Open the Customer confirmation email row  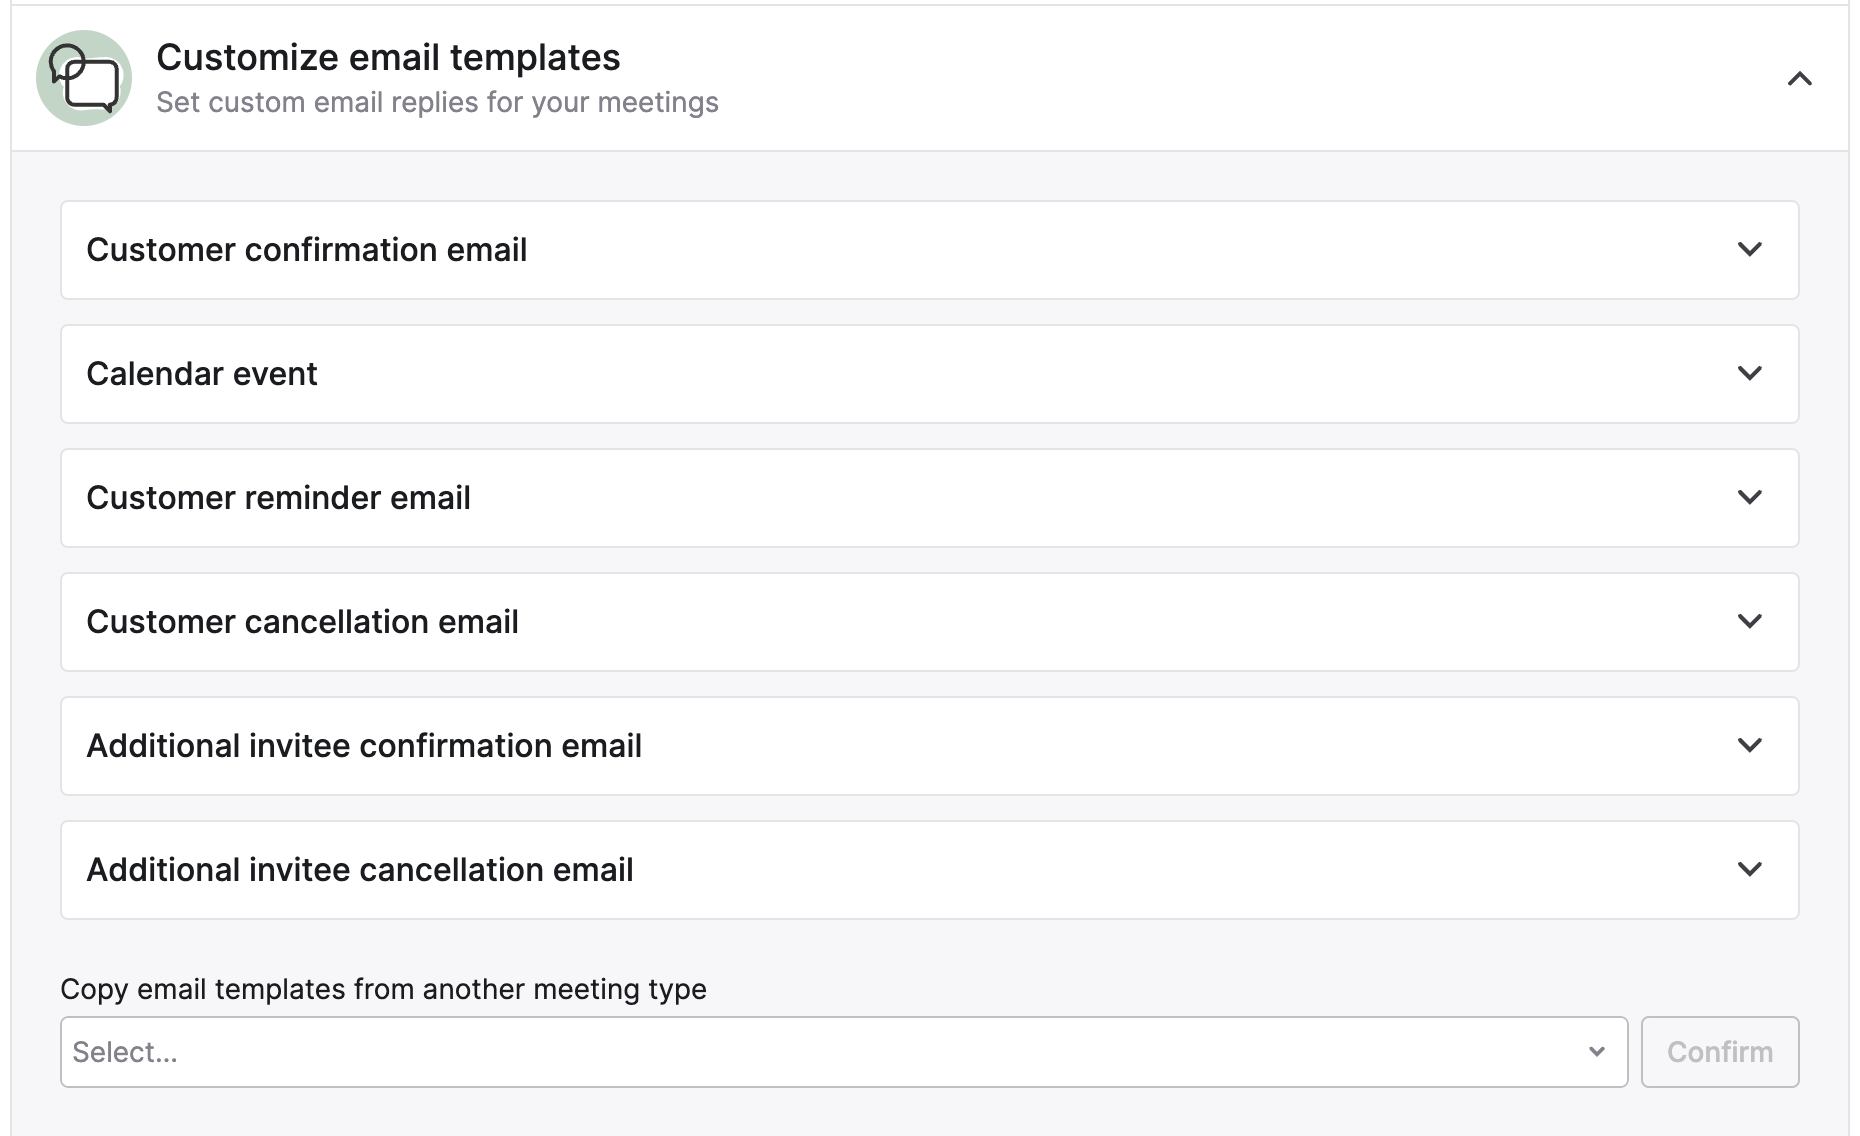pyautogui.click(x=306, y=250)
